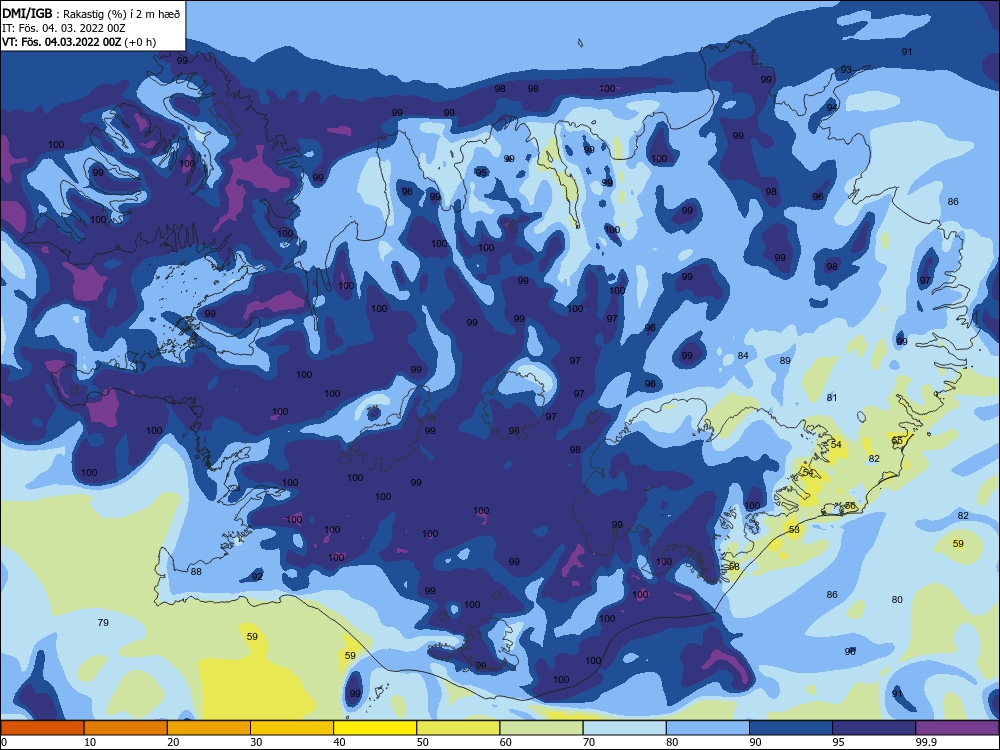Click the map value '93'

pyautogui.click(x=846, y=70)
